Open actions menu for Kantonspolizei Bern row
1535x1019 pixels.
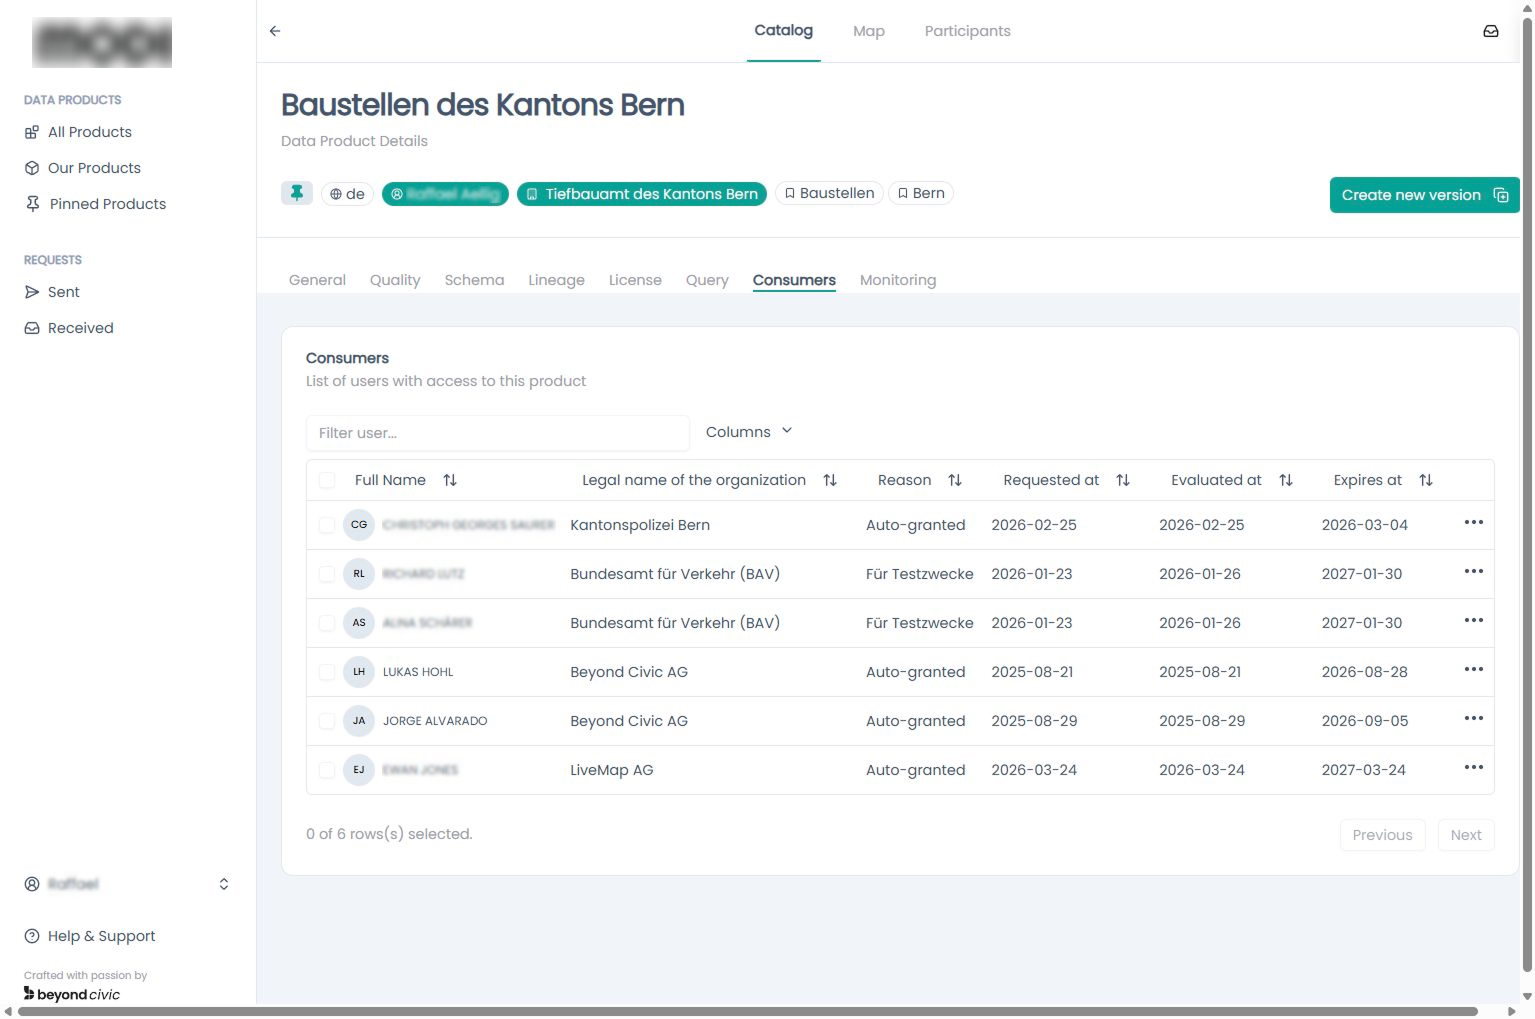coord(1473,523)
